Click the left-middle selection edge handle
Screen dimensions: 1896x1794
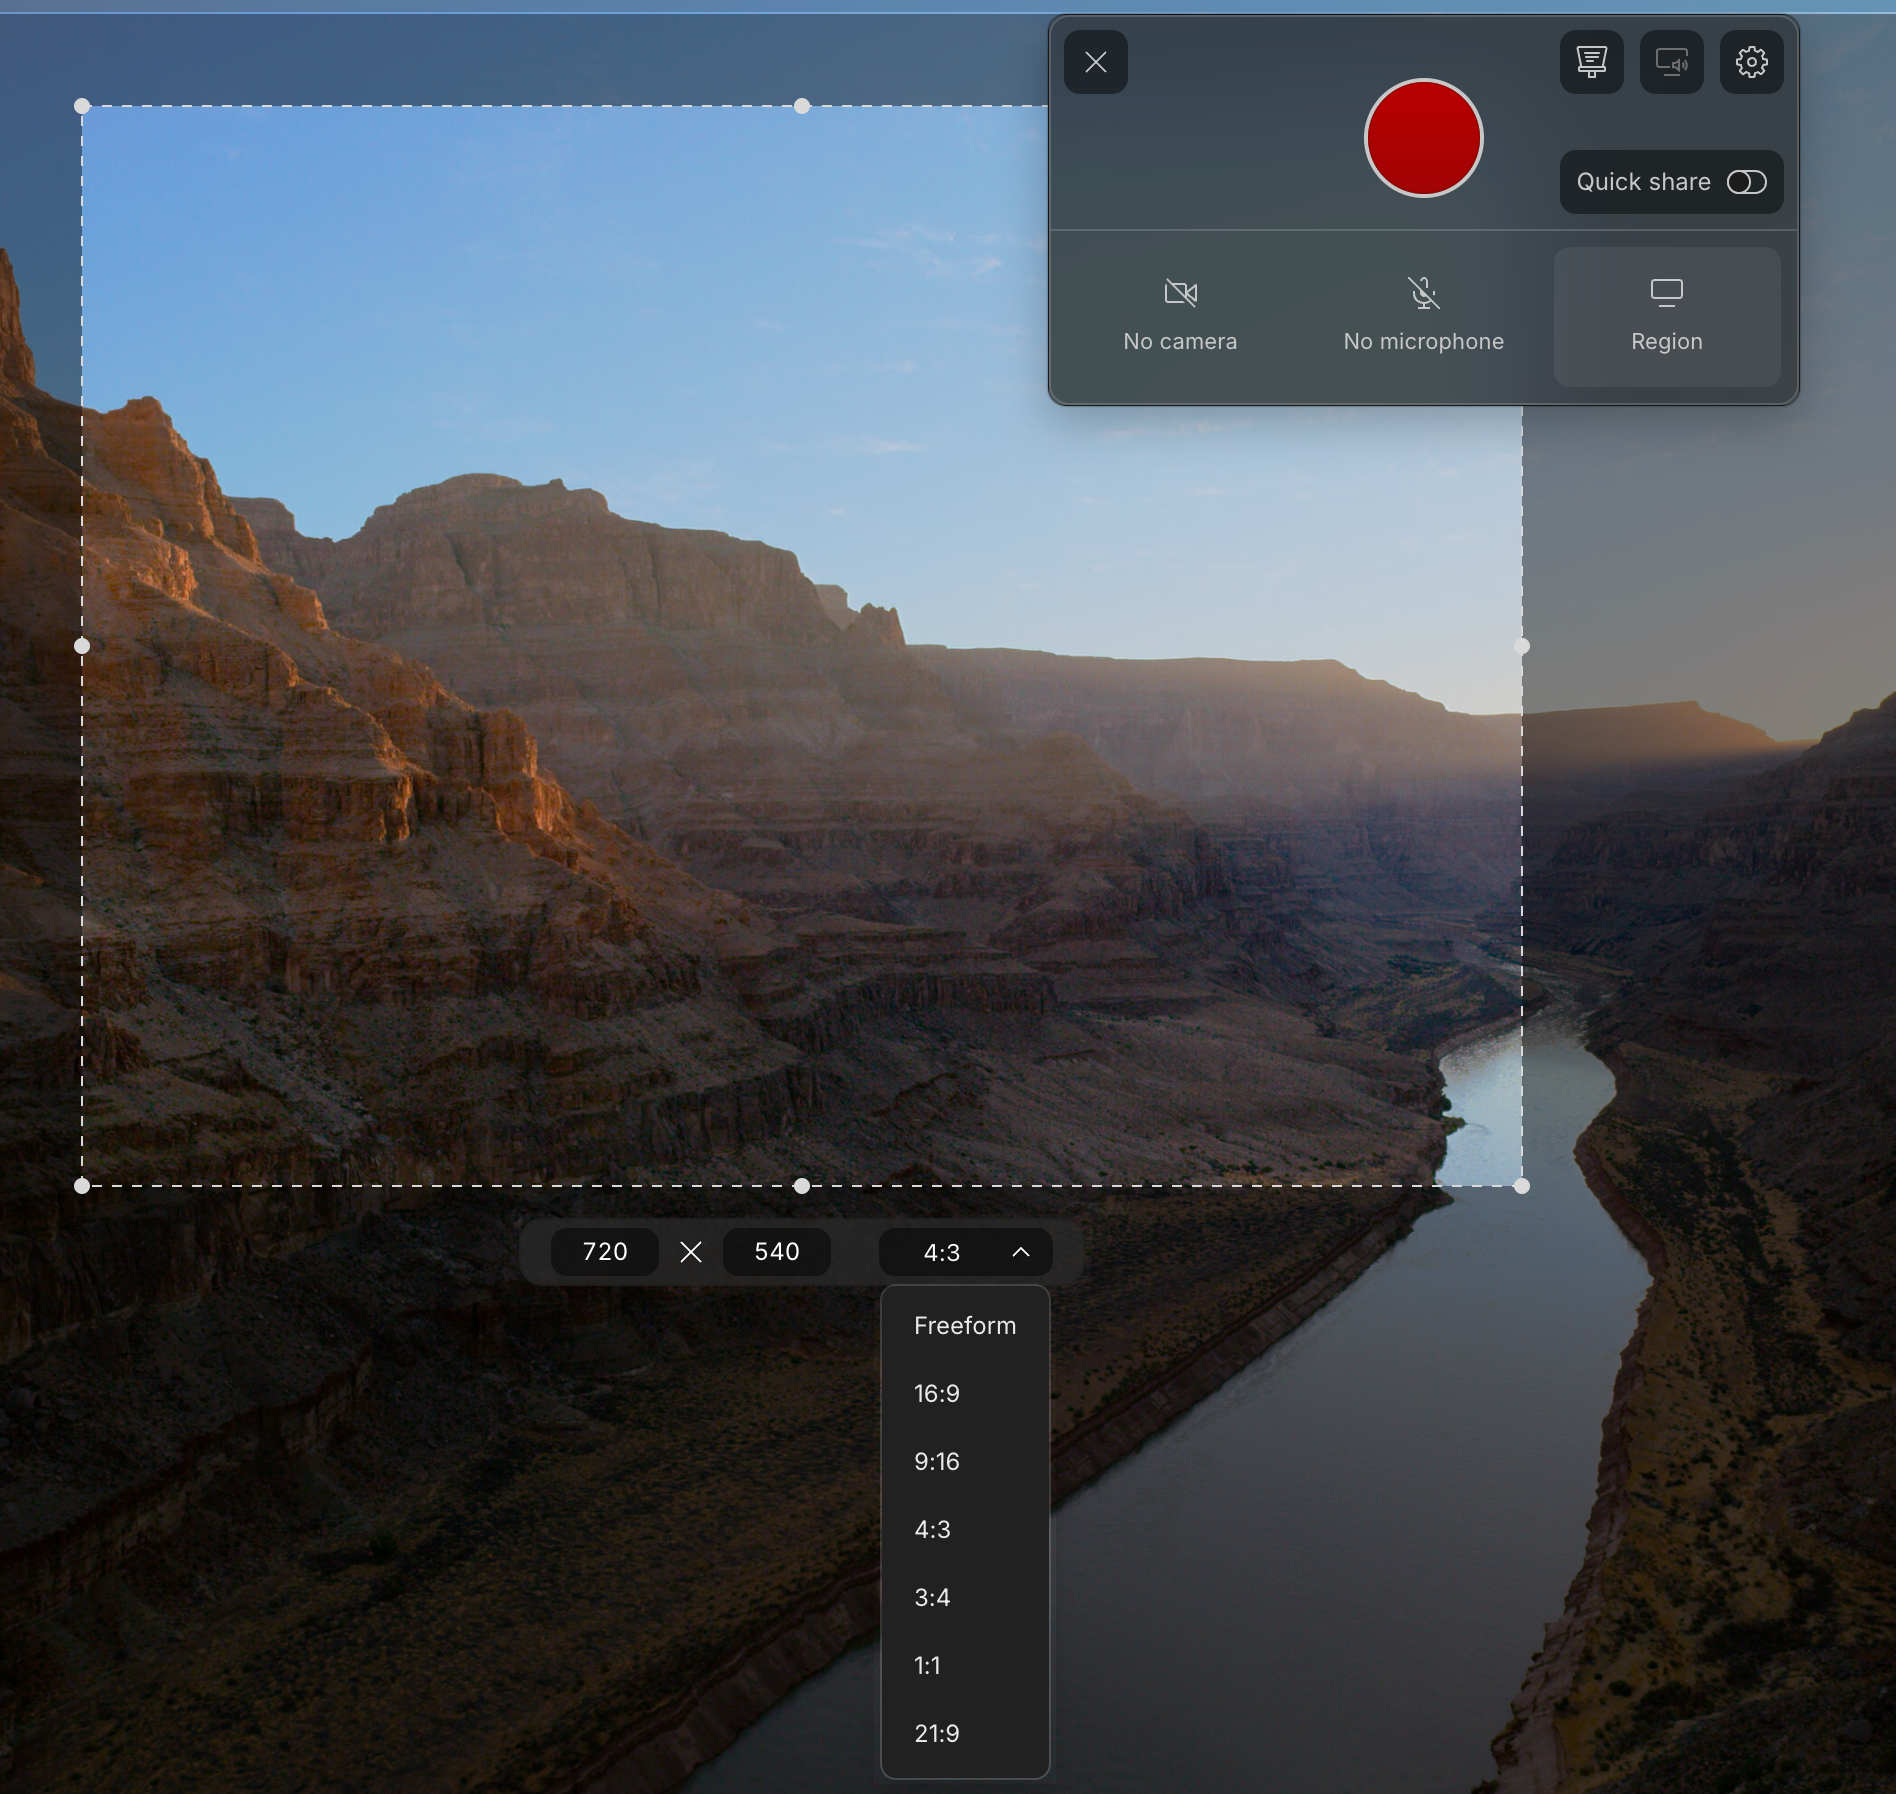pos(82,646)
